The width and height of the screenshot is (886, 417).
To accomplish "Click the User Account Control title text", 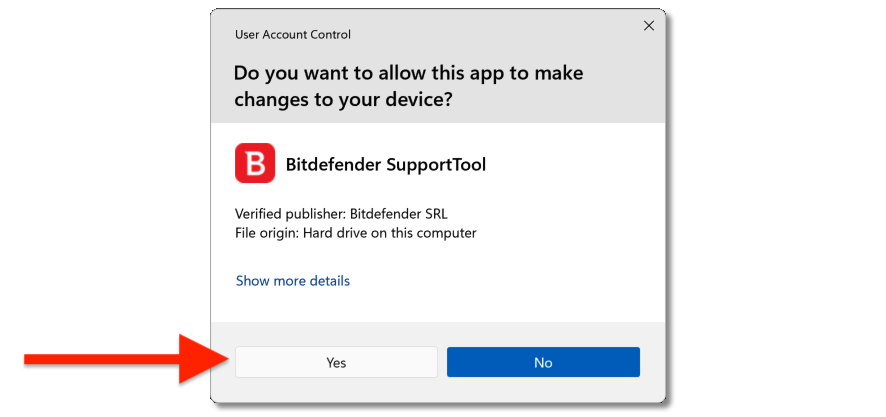I will tap(292, 34).
